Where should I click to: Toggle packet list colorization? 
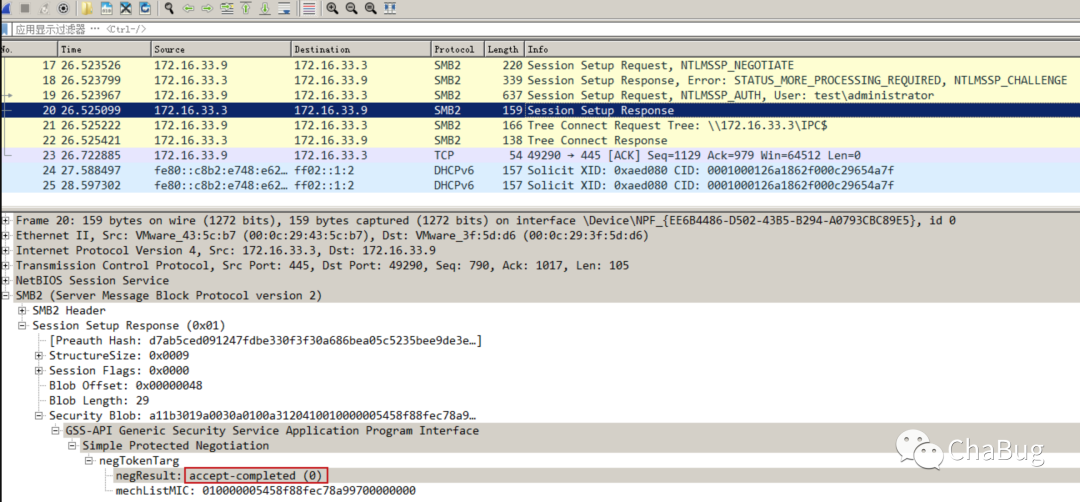coord(309,8)
